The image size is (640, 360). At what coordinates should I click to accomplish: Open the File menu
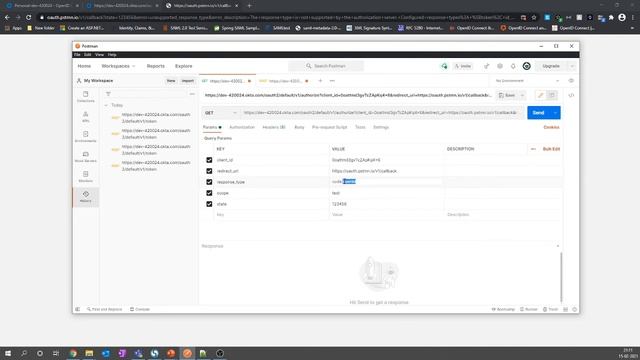(77, 55)
